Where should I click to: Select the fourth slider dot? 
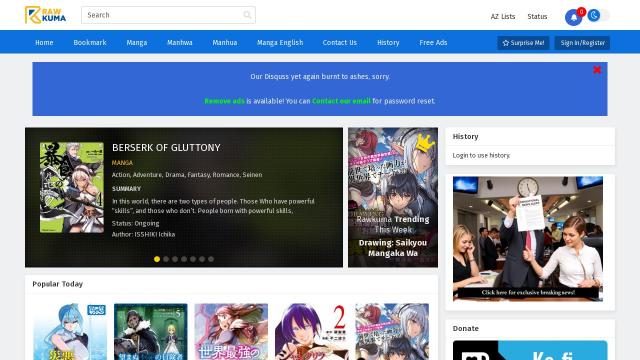point(184,259)
